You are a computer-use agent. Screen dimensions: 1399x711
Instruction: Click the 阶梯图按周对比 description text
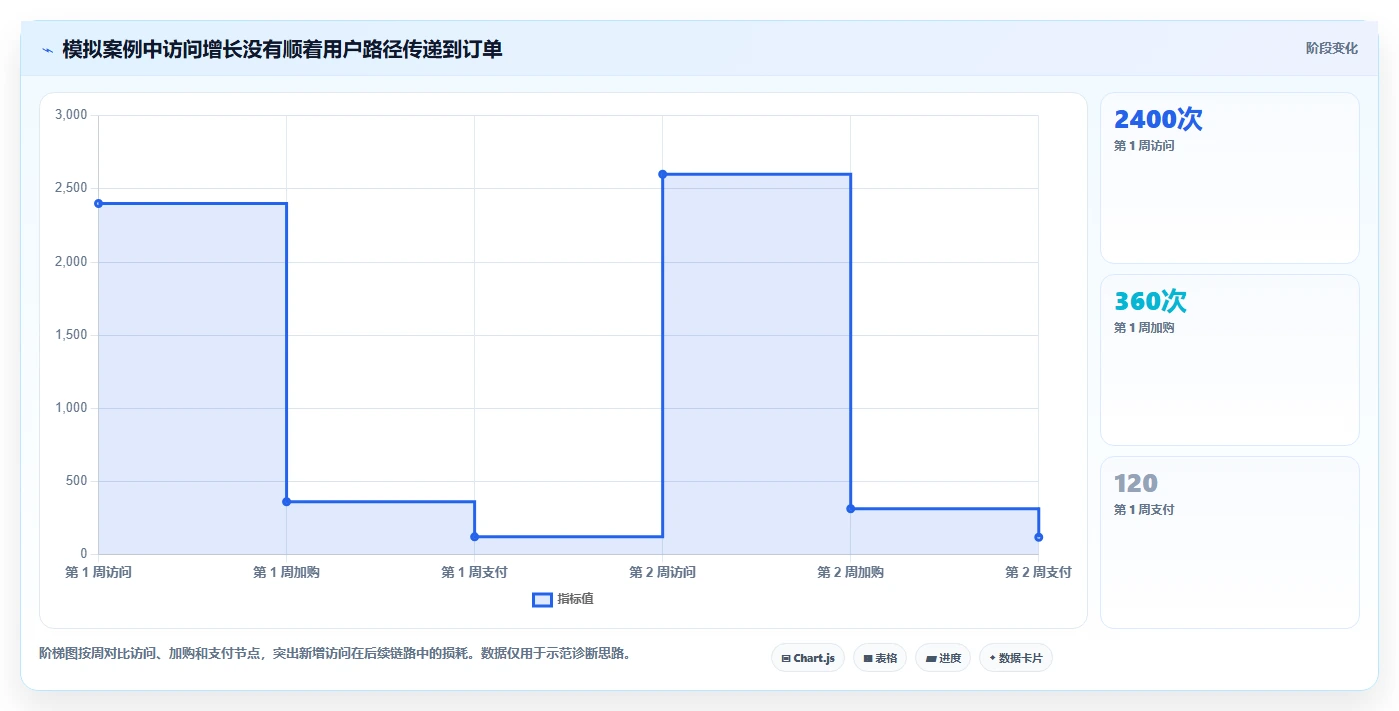(334, 654)
